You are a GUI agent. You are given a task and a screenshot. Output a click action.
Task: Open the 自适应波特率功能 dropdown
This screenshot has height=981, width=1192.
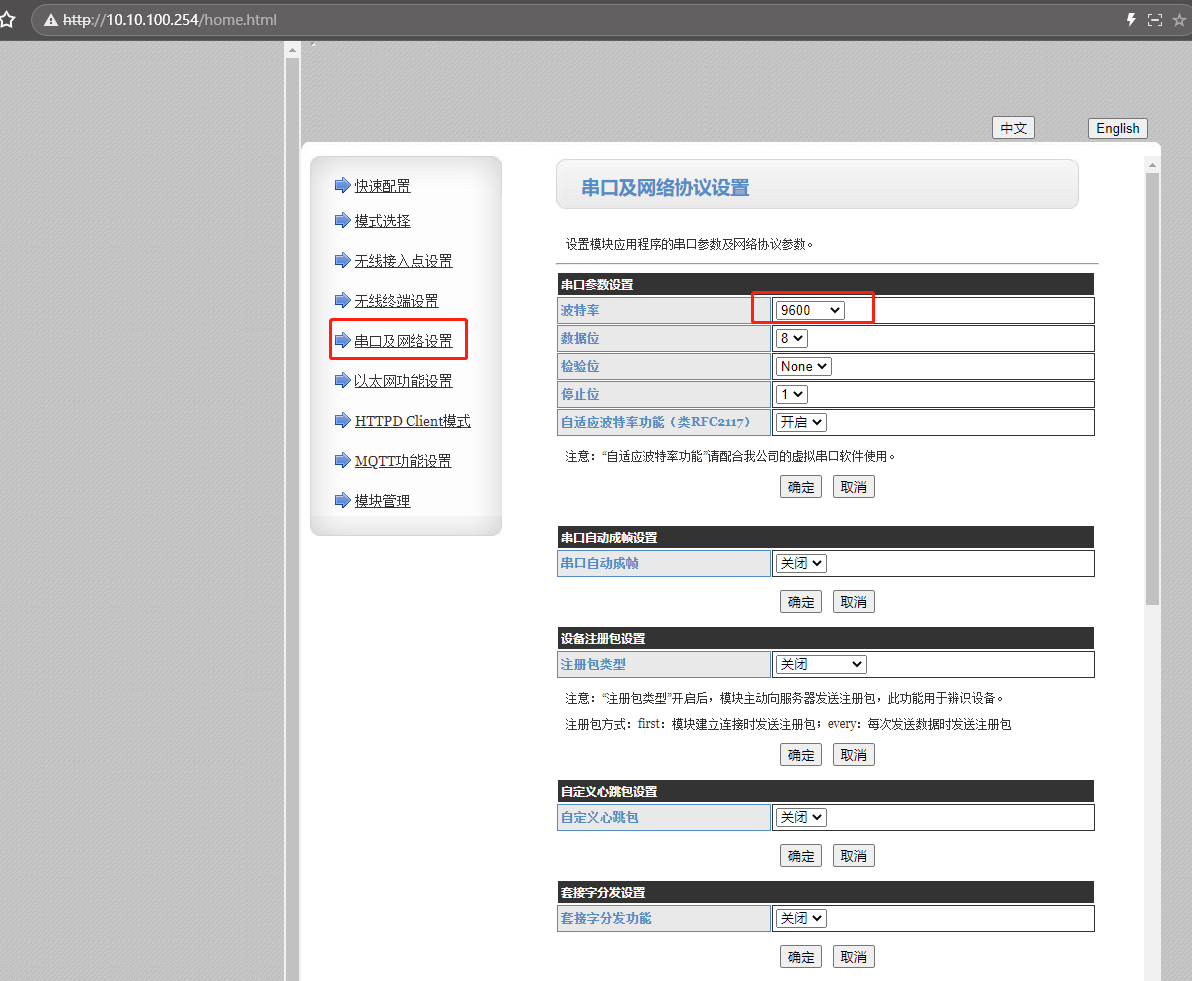point(801,422)
